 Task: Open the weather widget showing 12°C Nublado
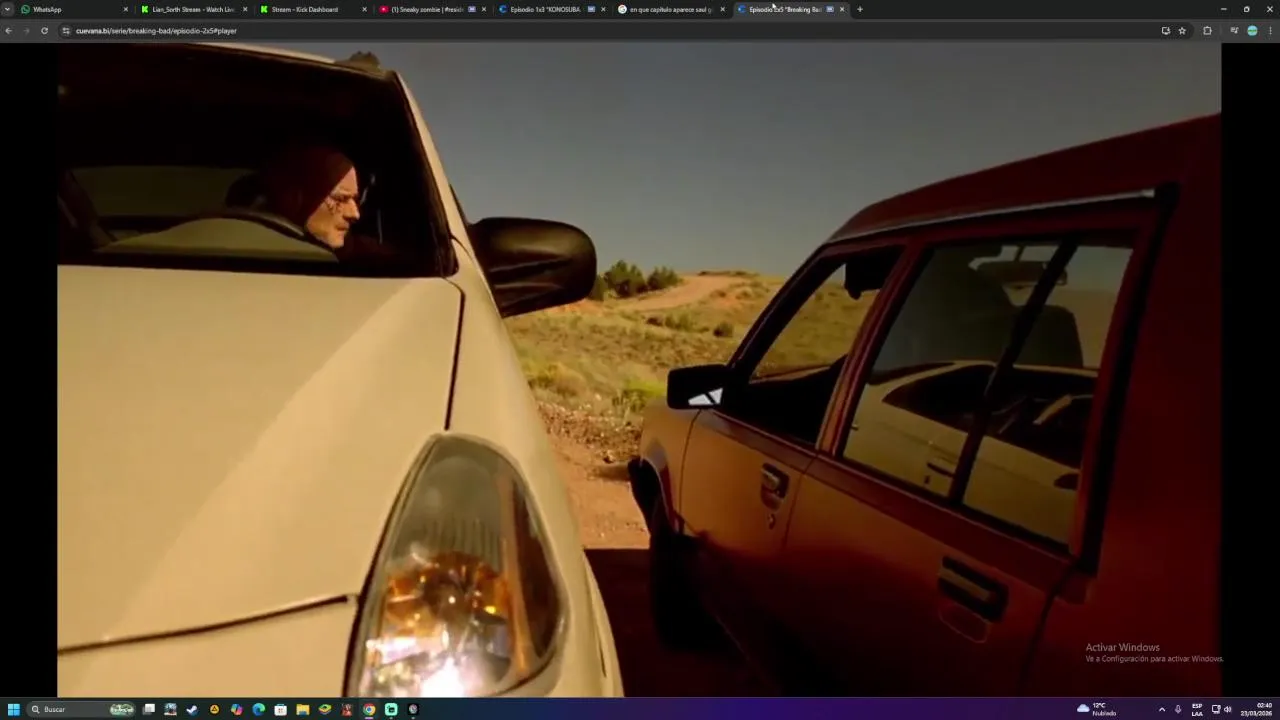[x=1097, y=709]
